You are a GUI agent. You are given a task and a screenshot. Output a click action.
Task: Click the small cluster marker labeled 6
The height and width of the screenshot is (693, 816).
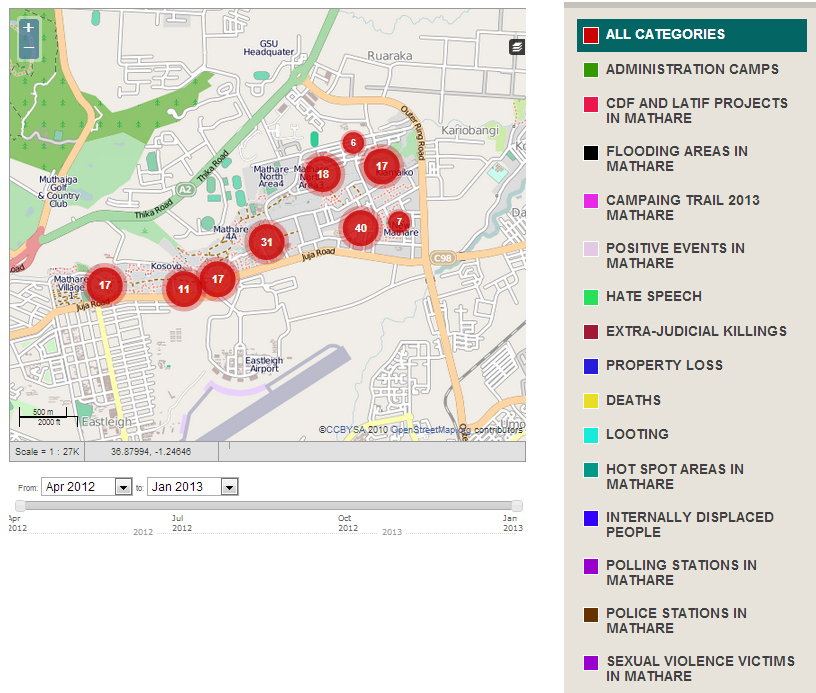353,143
